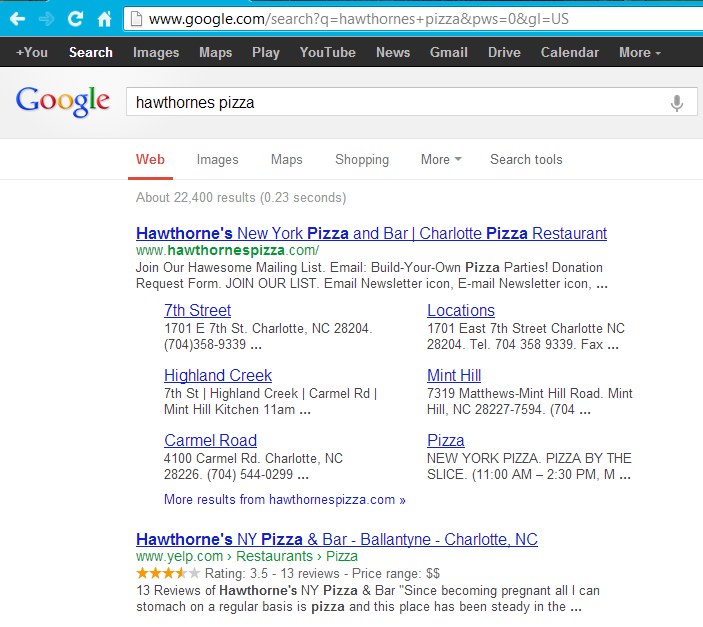This screenshot has height=627, width=703.
Task: Open the +You item in the black bar
Action: point(31,52)
